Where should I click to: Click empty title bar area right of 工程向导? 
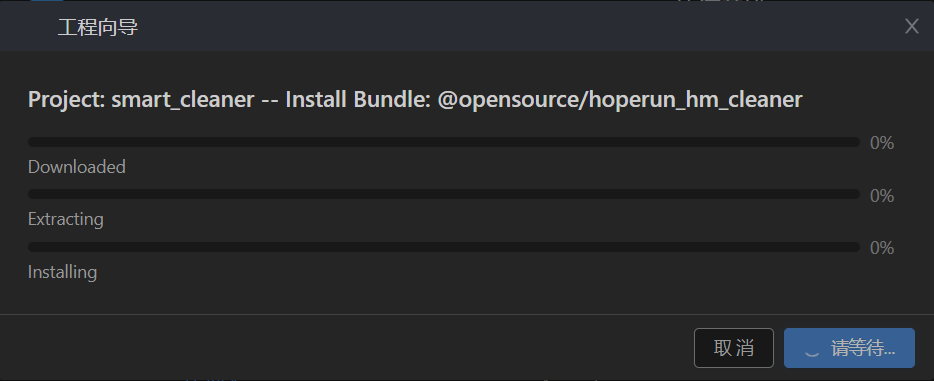tap(518, 27)
